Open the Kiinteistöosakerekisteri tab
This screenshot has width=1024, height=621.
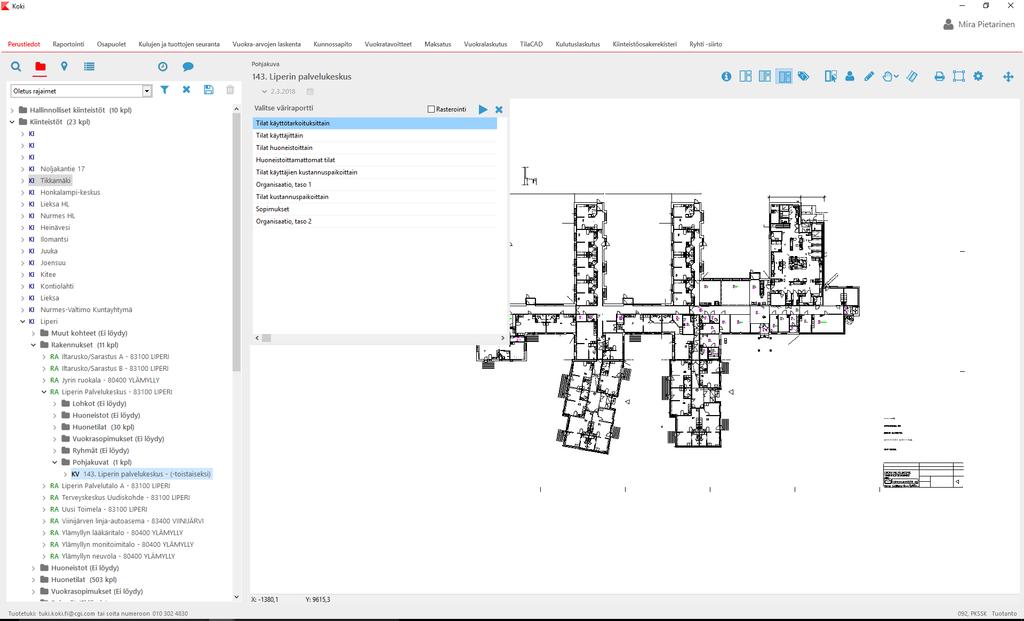pos(645,44)
